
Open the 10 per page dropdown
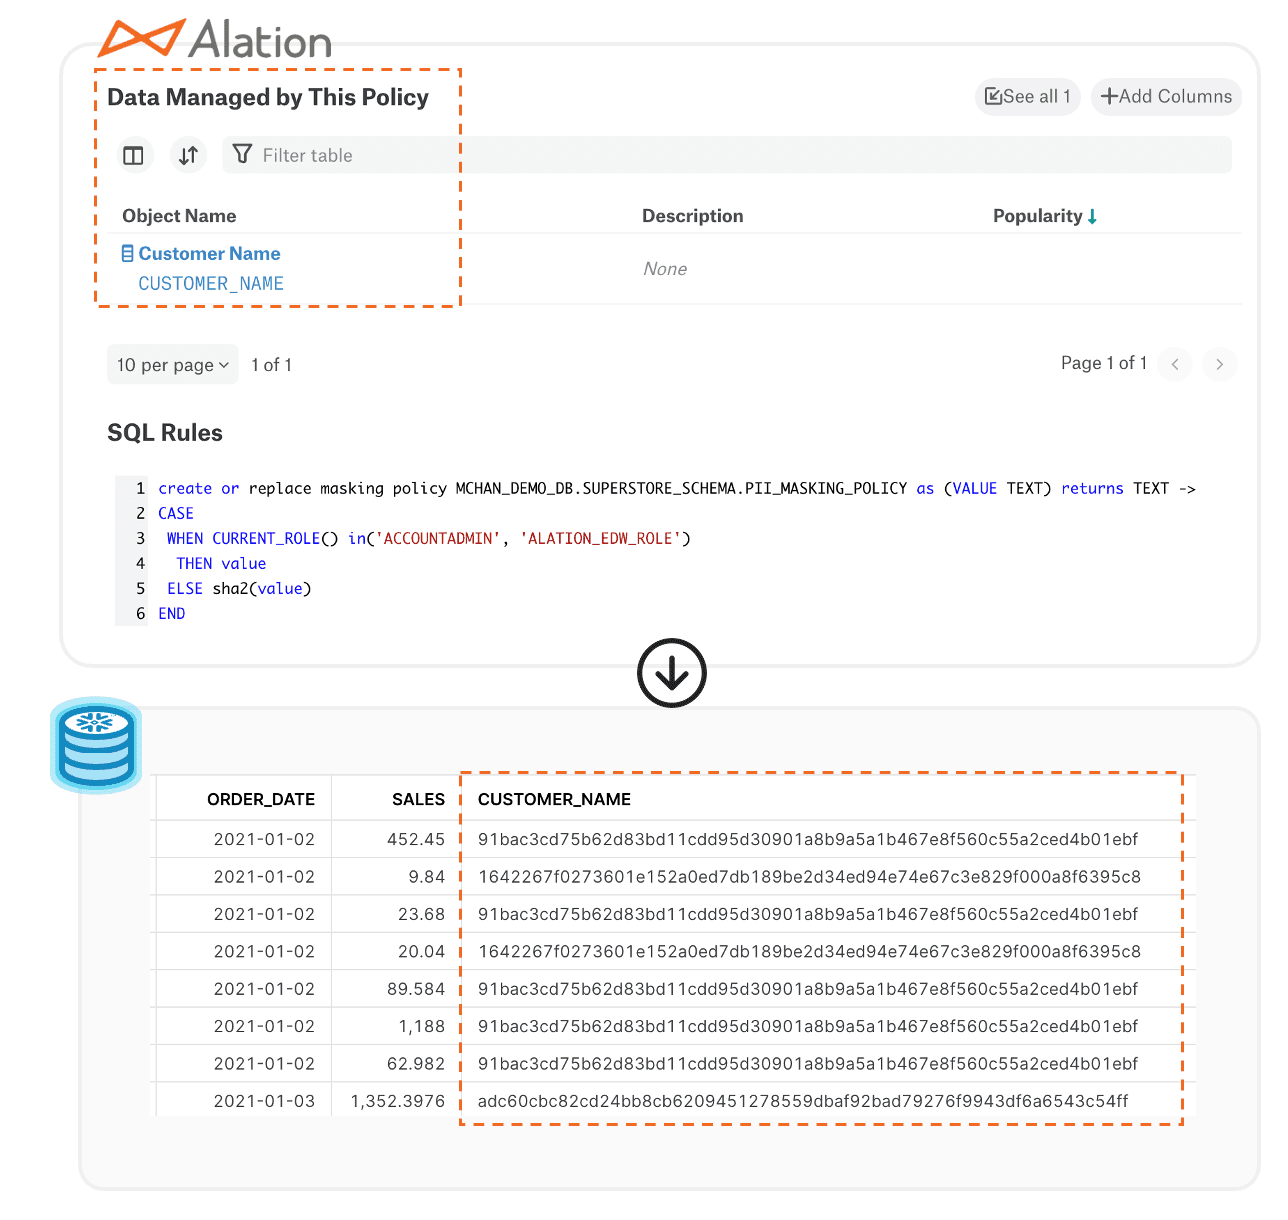(x=172, y=365)
